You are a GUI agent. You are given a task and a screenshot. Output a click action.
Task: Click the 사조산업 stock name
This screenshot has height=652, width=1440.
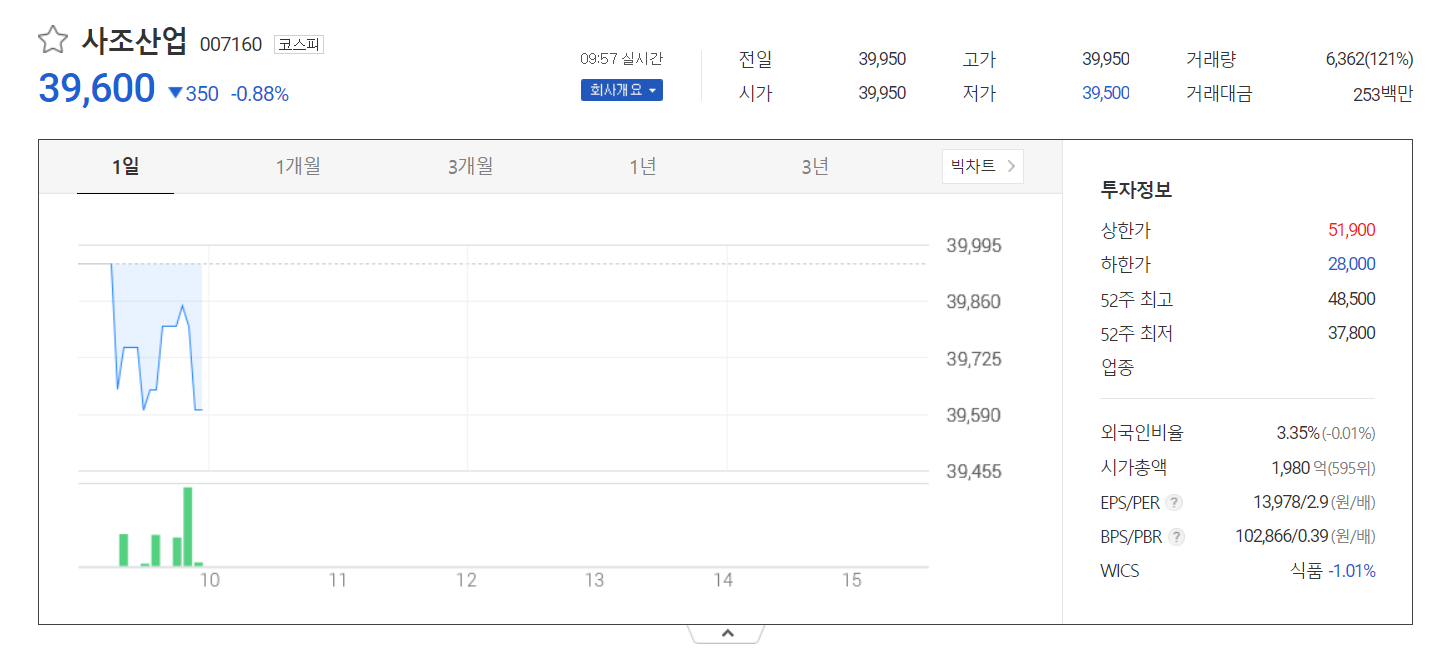coord(135,42)
